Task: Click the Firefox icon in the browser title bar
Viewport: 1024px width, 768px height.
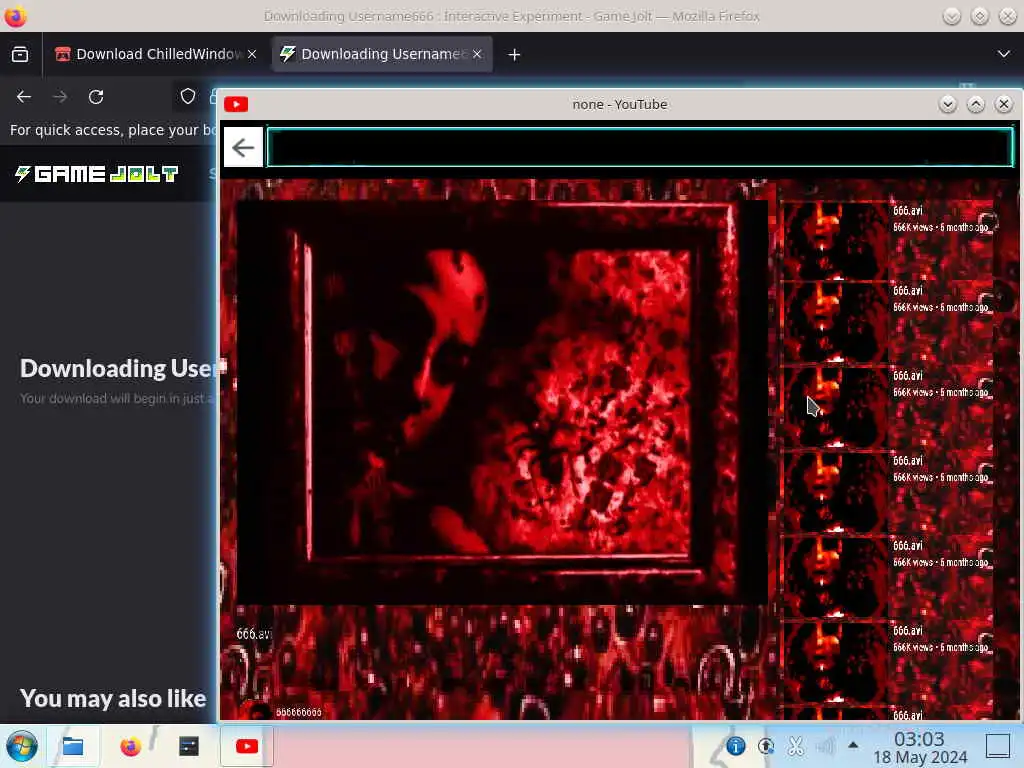Action: [x=15, y=16]
